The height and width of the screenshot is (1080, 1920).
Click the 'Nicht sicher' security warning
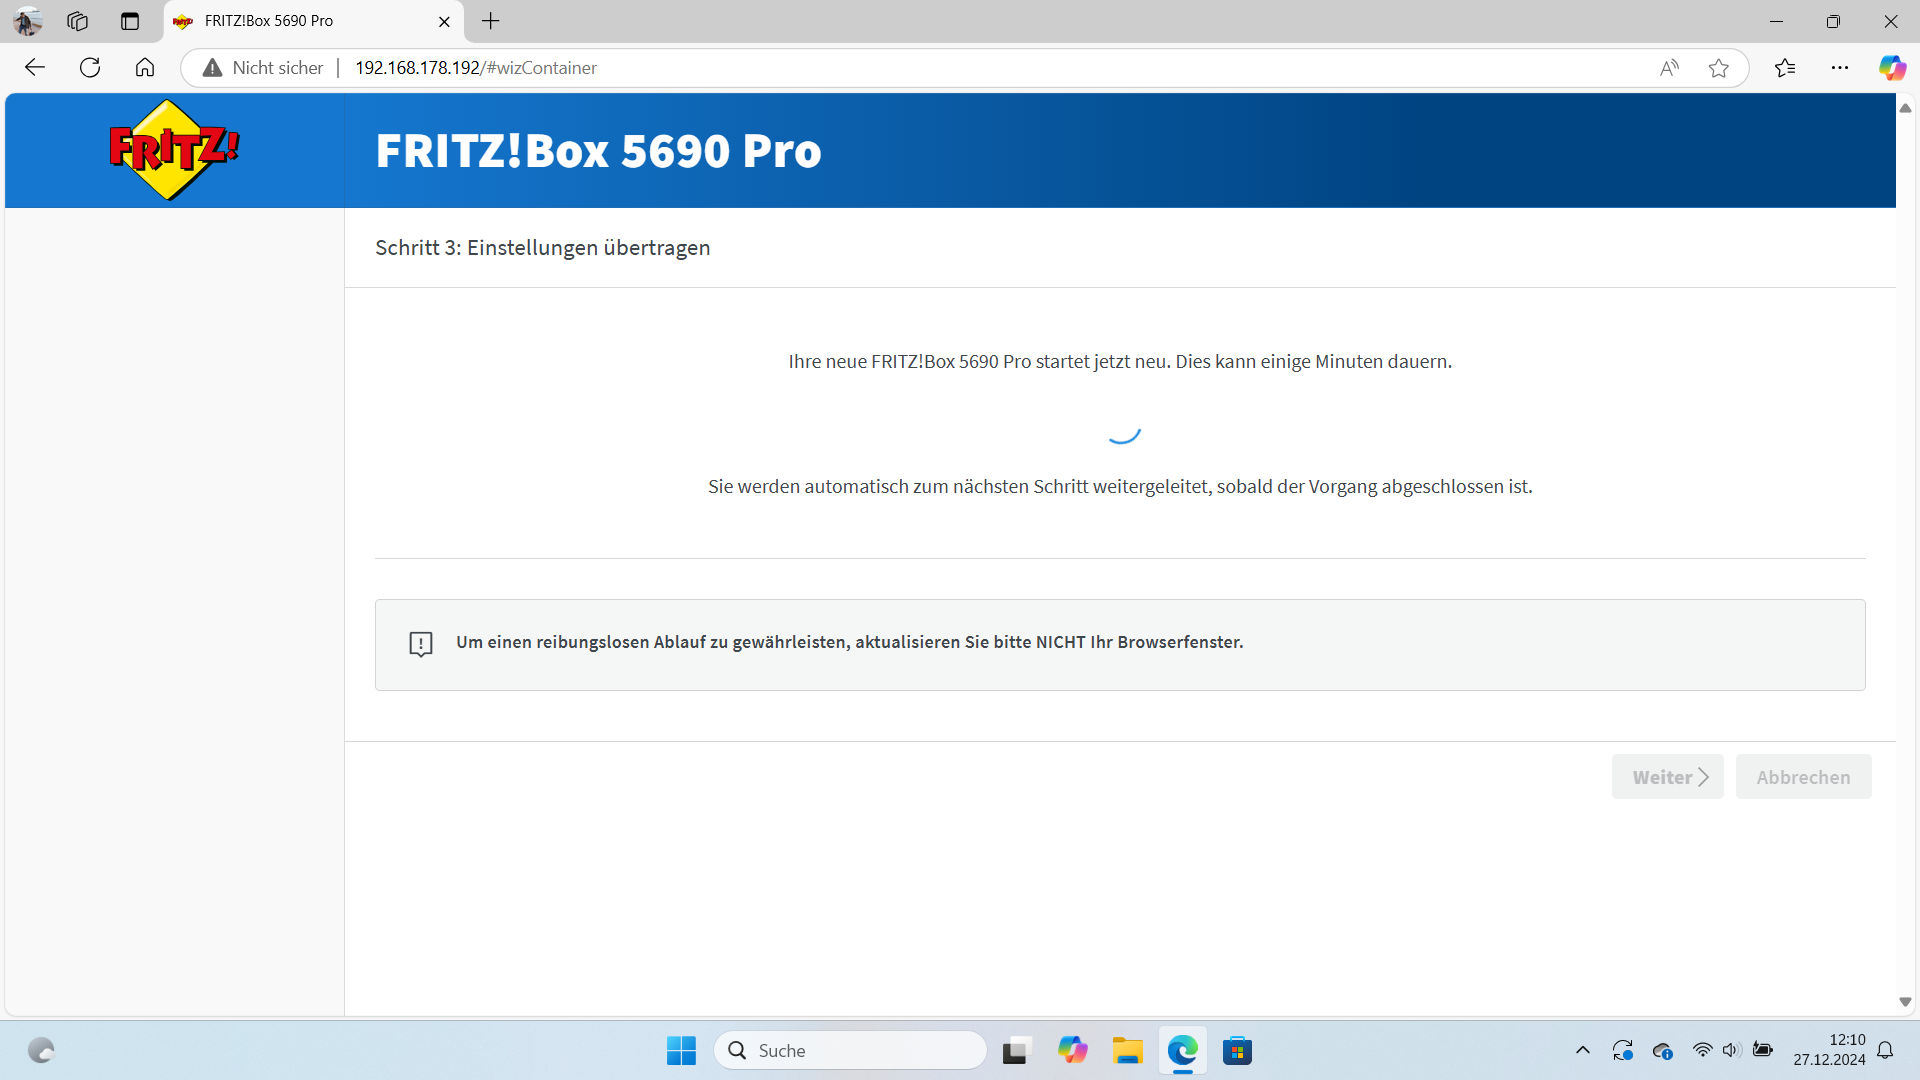click(264, 67)
